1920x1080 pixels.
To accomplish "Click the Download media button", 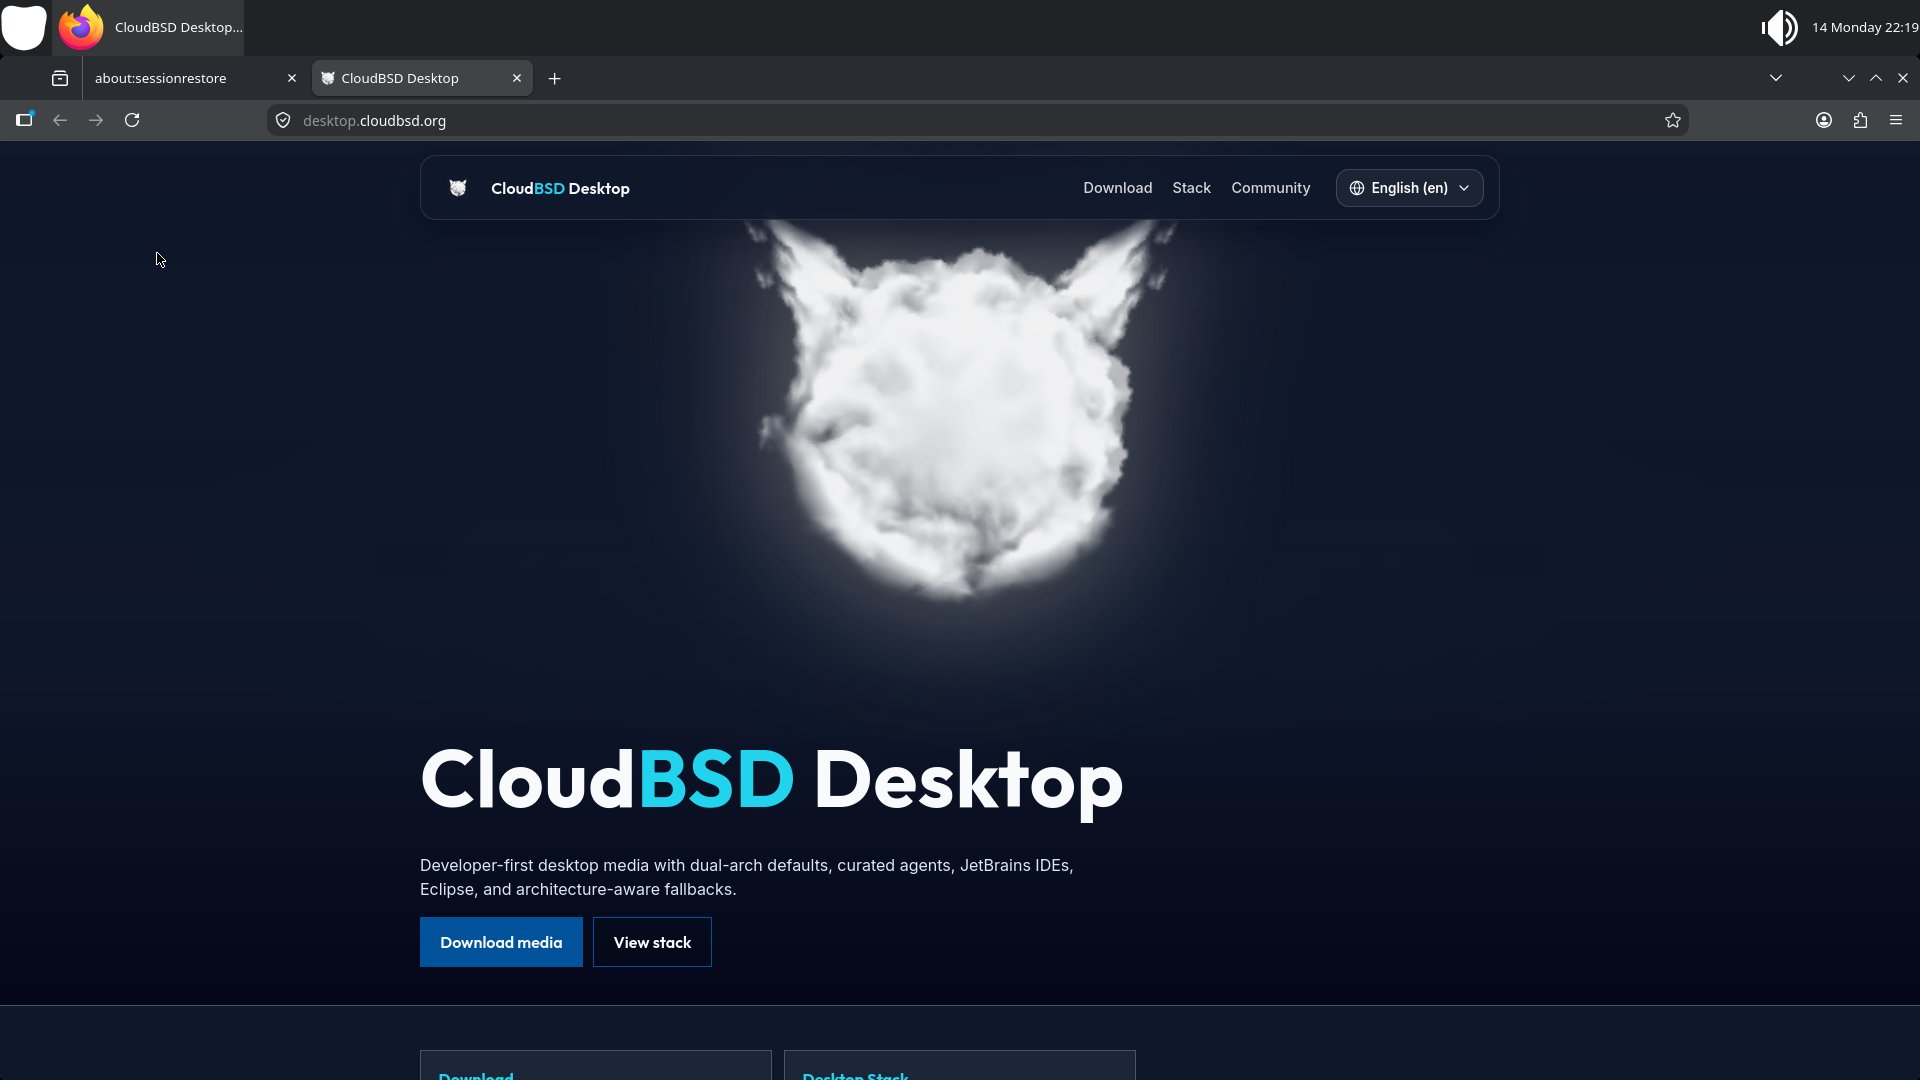I will point(501,942).
